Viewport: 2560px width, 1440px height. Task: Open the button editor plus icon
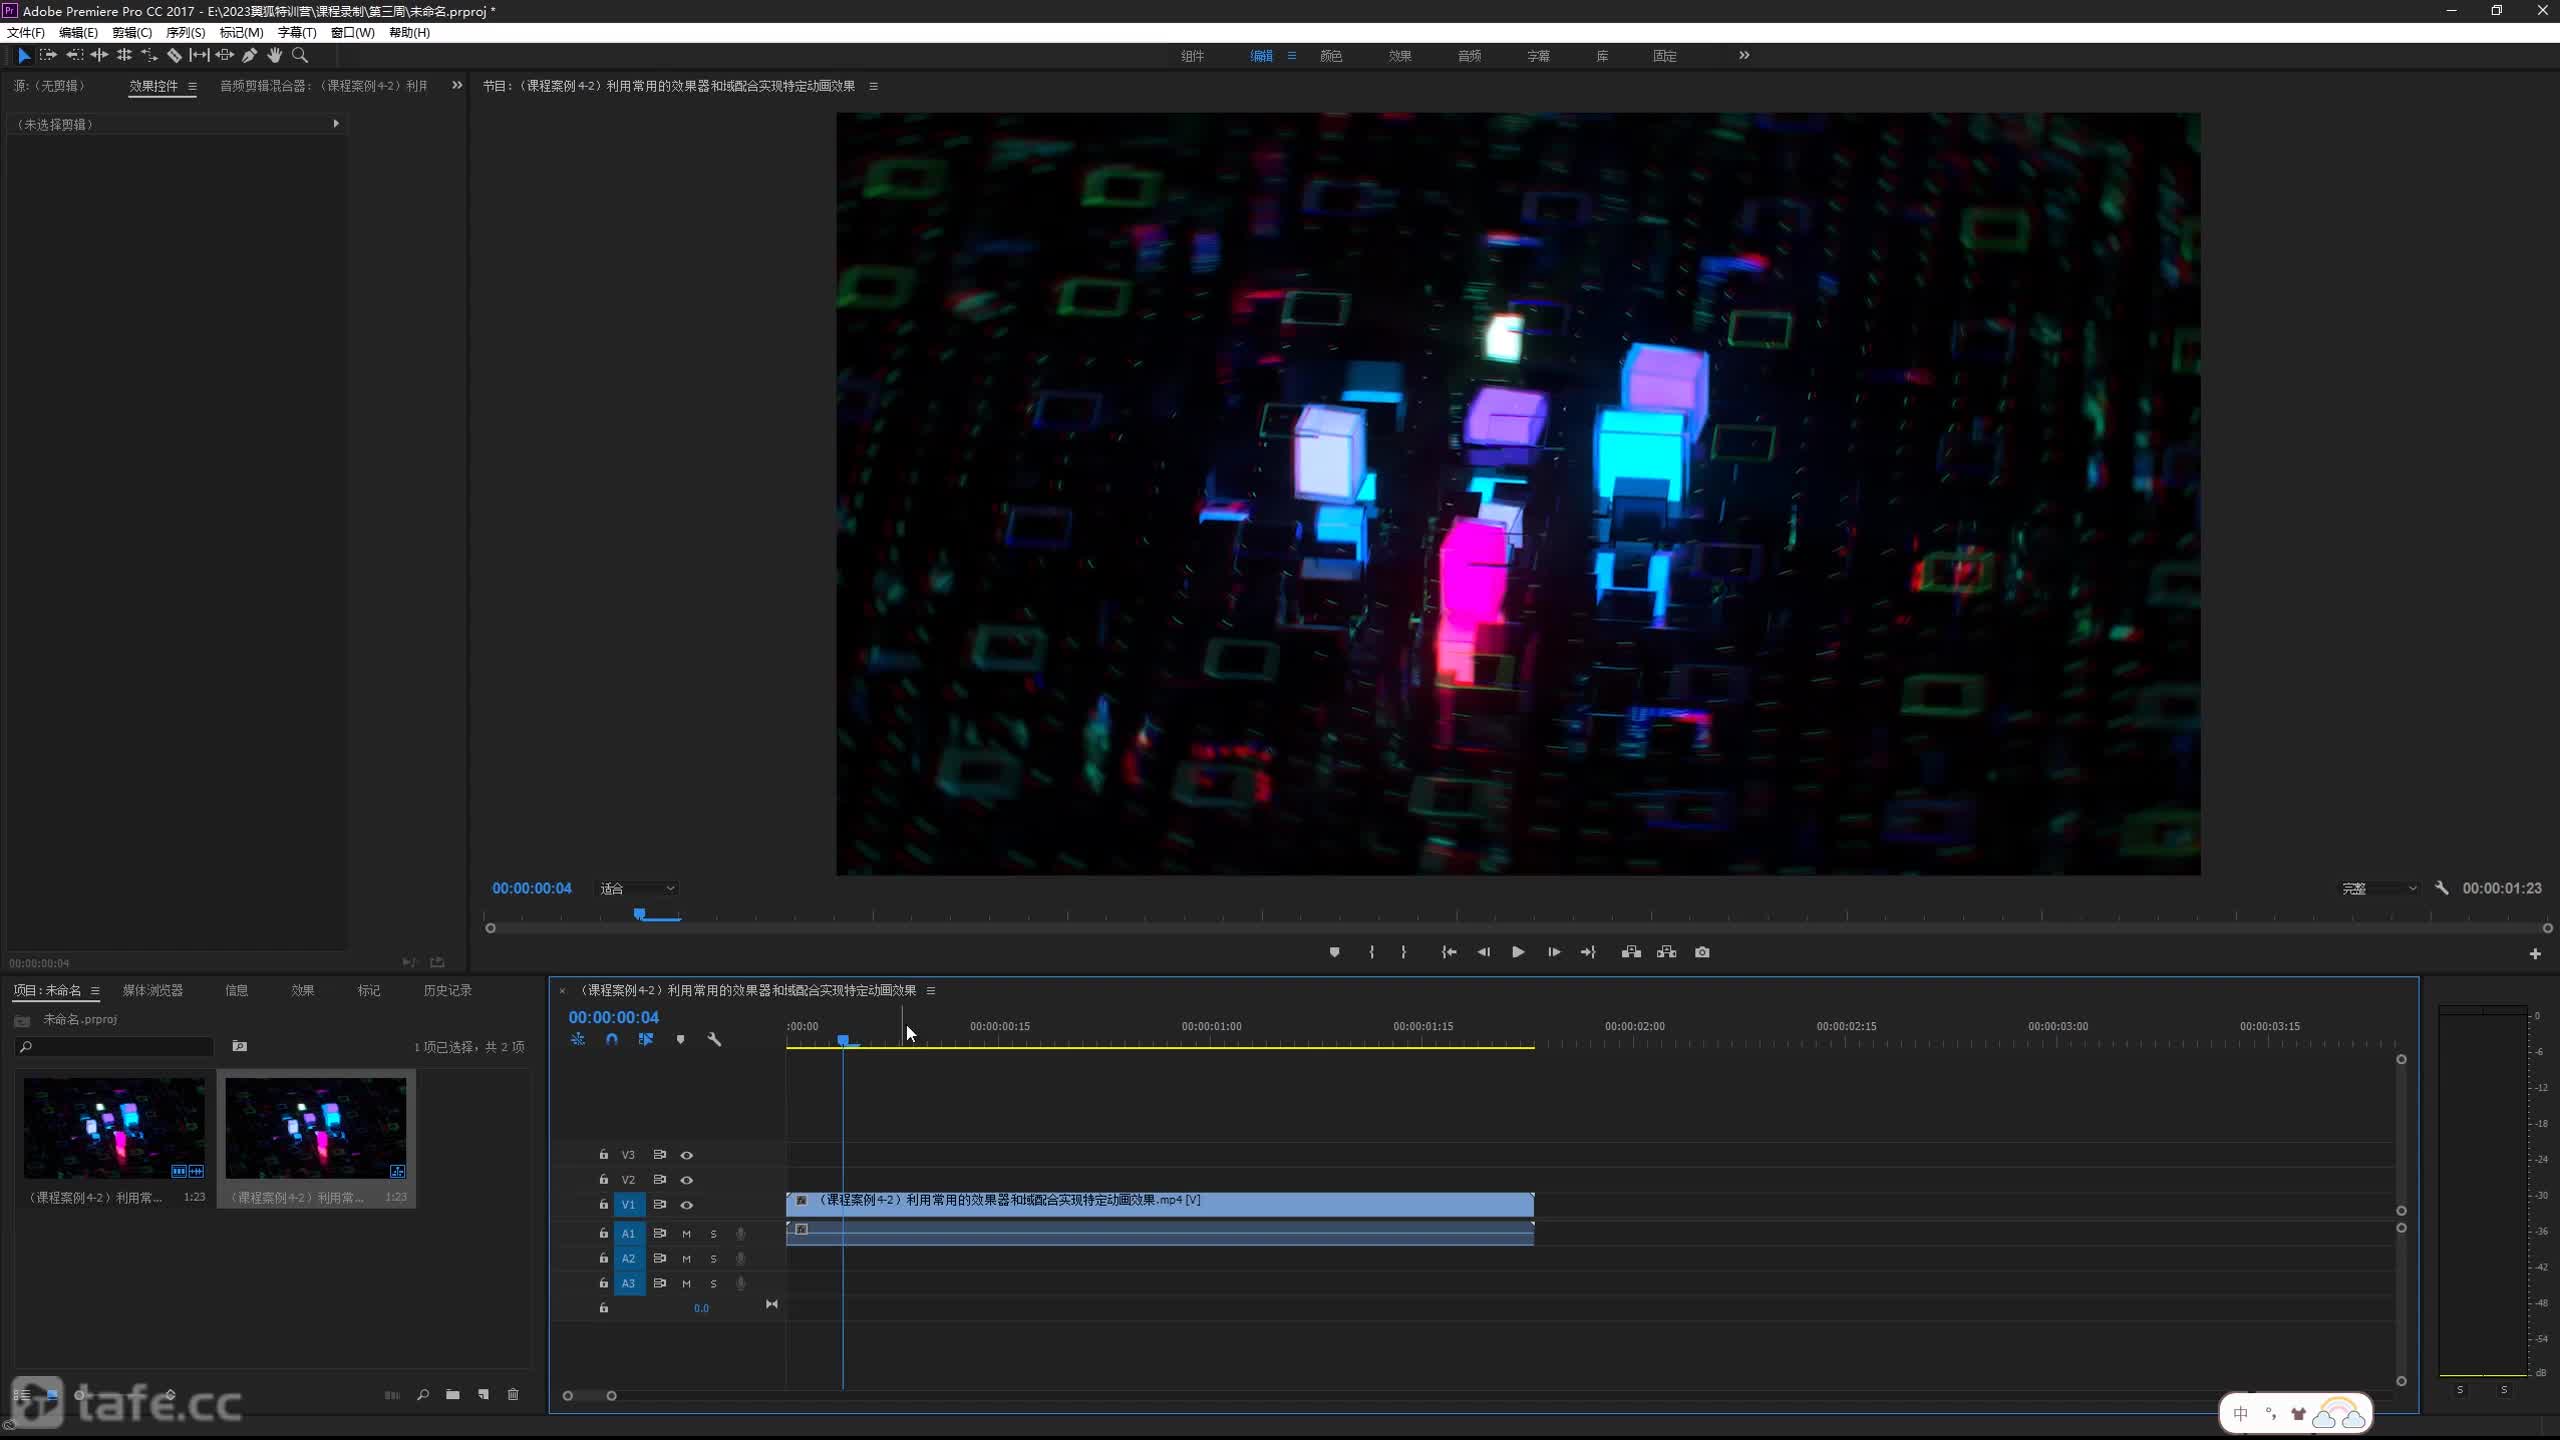tap(2535, 954)
